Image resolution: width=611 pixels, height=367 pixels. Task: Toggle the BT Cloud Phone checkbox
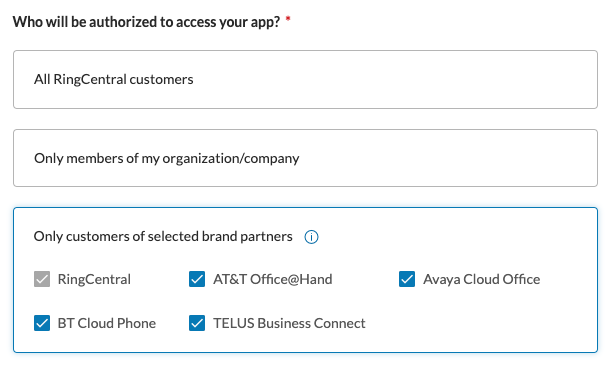(x=42, y=323)
